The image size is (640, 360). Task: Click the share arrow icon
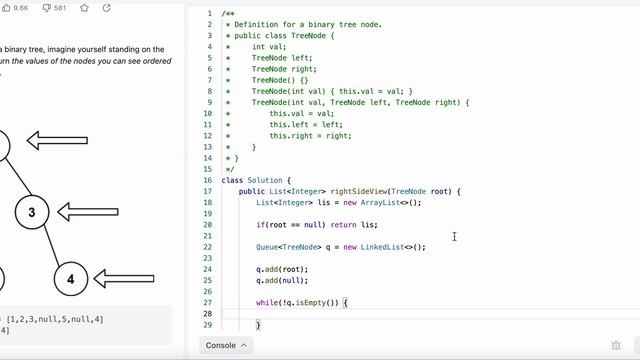pos(107,8)
